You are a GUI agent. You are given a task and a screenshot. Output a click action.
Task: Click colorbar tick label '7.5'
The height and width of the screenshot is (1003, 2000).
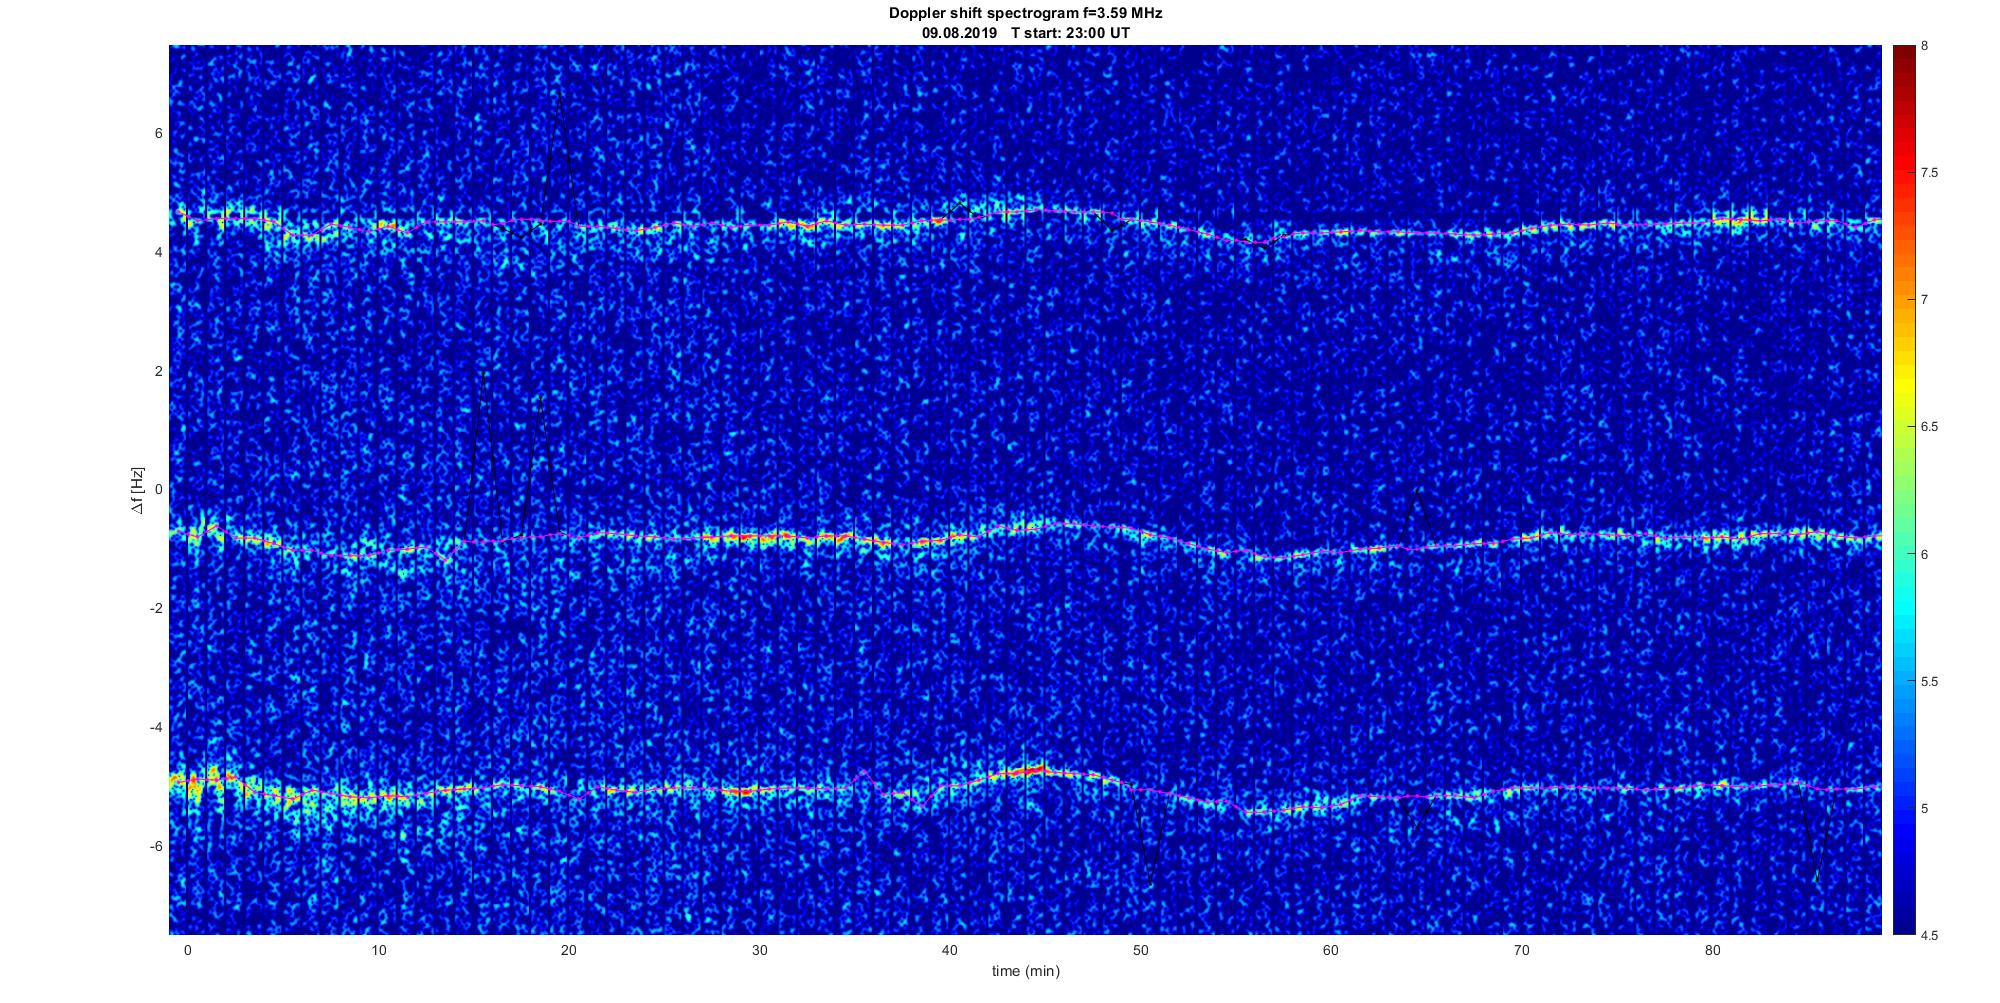pos(1930,173)
